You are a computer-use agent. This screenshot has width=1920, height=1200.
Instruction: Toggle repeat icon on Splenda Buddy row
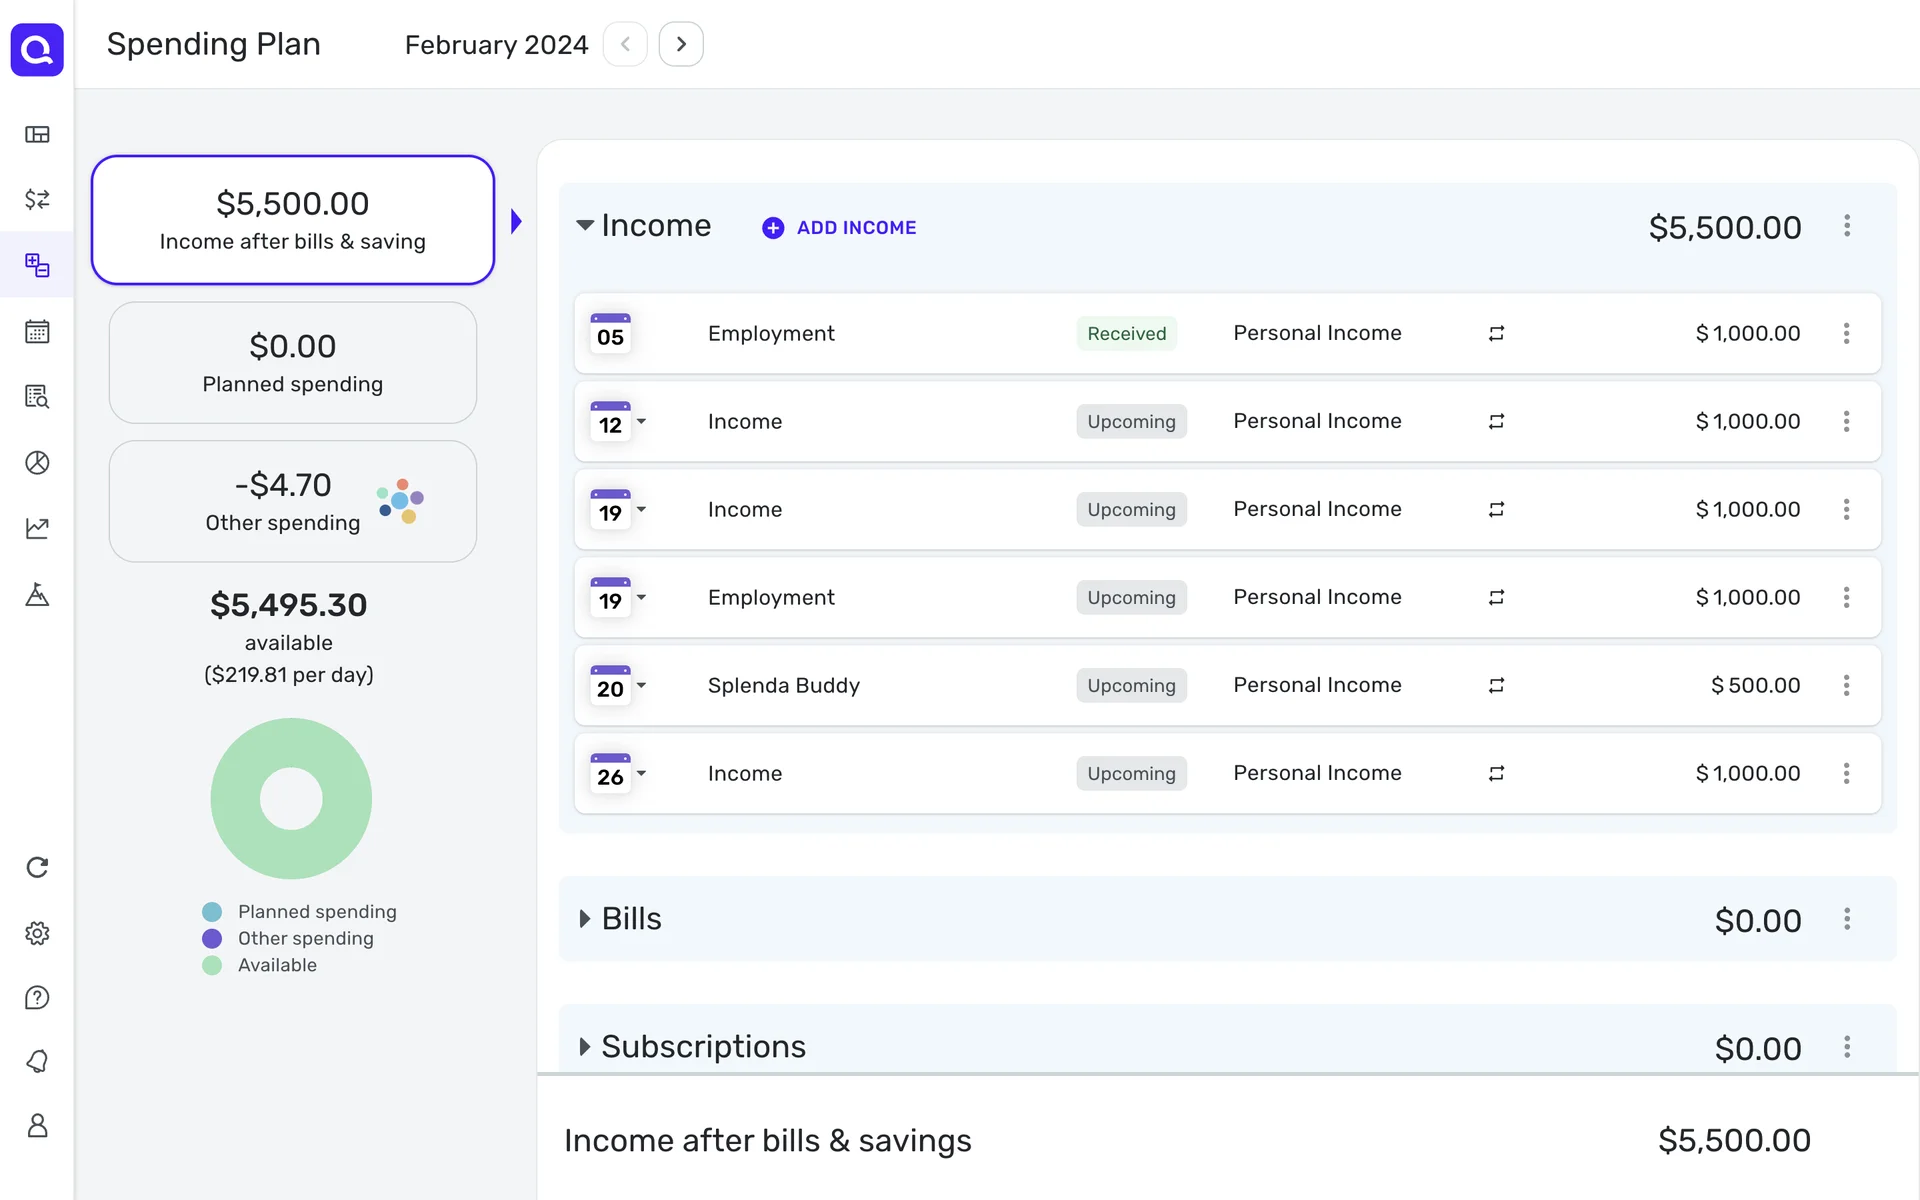[1496, 685]
